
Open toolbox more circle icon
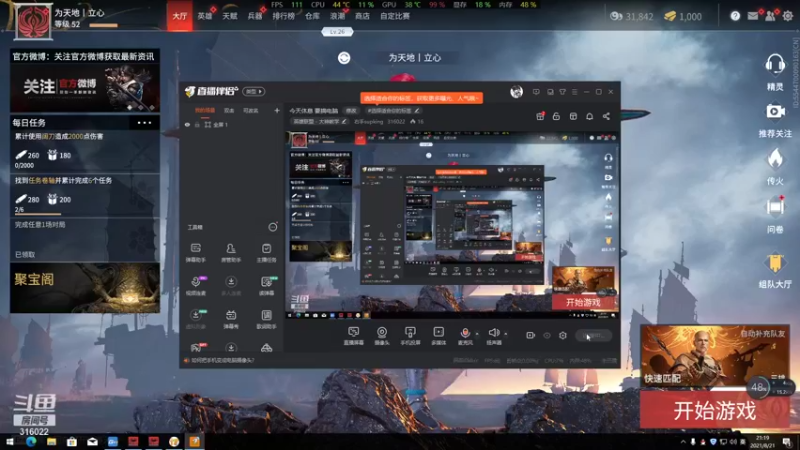(273, 227)
